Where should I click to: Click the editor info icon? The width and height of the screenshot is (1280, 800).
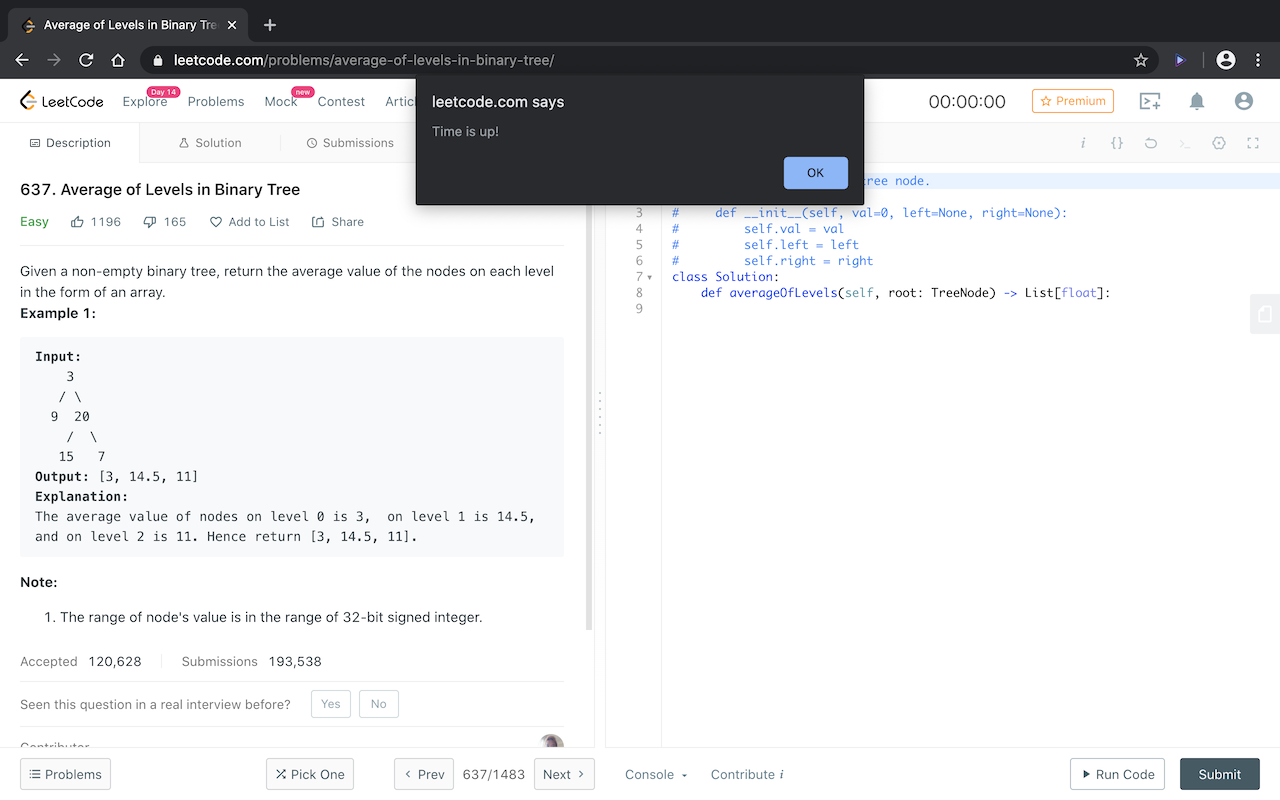pos(1083,143)
